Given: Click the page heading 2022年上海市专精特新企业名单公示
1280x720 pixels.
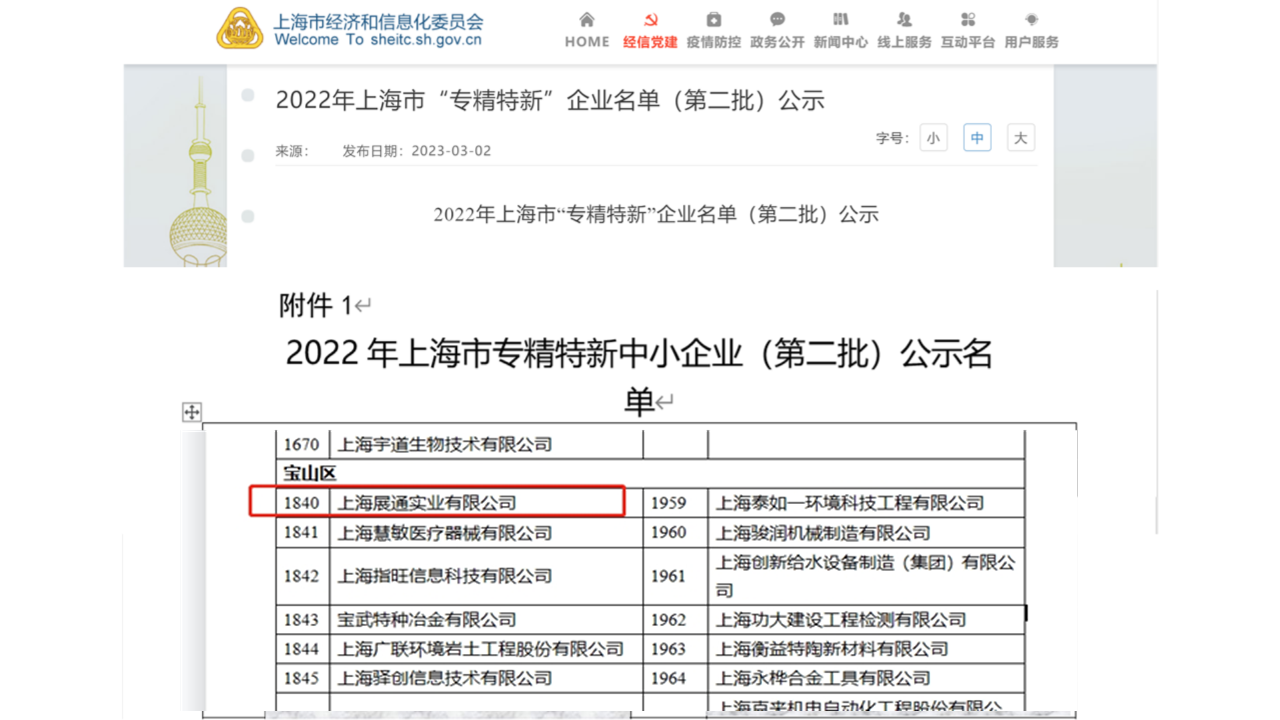Looking at the screenshot, I should [550, 100].
